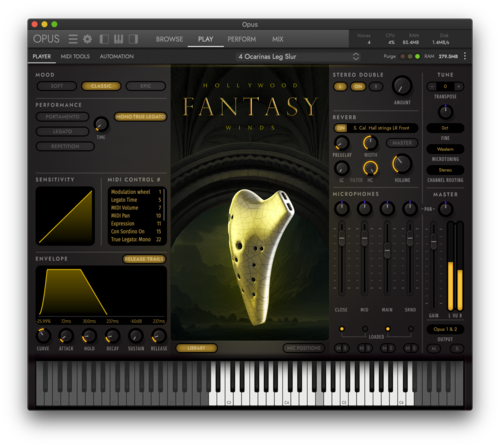This screenshot has height=447, width=500.
Task: Toggle the Mid microphone loaded indicator
Action: coord(365,329)
